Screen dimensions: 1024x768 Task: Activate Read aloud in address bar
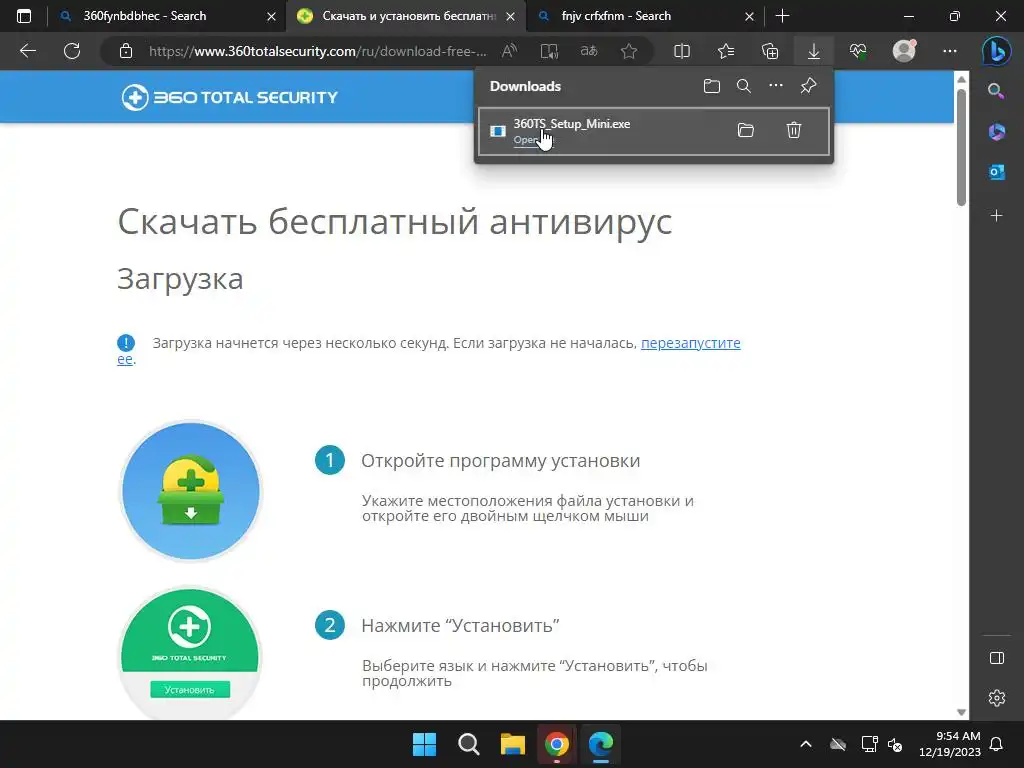click(509, 51)
